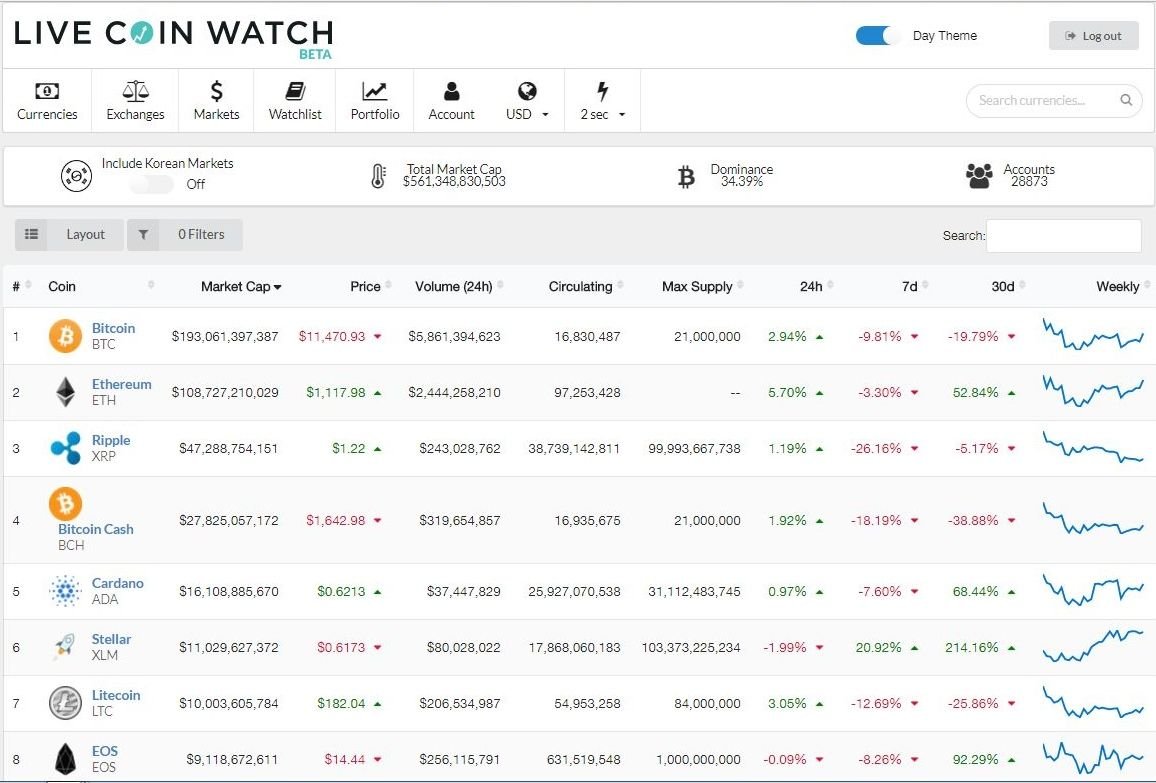This screenshot has width=1156, height=783.
Task: Sort by Market Cap column header
Action: (x=241, y=286)
